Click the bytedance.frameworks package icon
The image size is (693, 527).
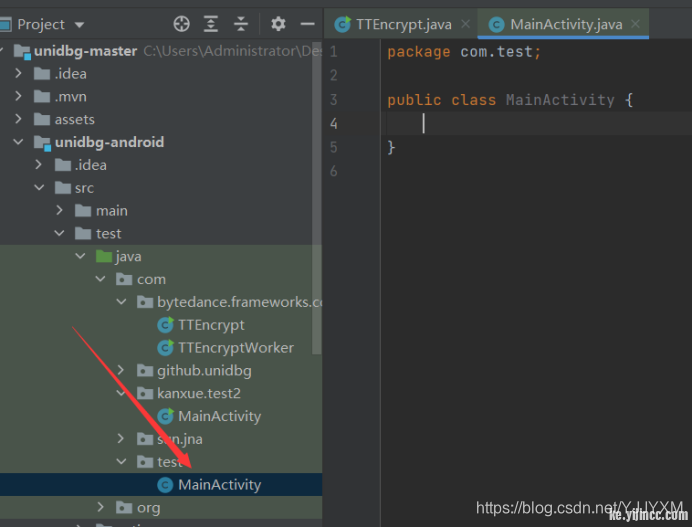click(145, 302)
